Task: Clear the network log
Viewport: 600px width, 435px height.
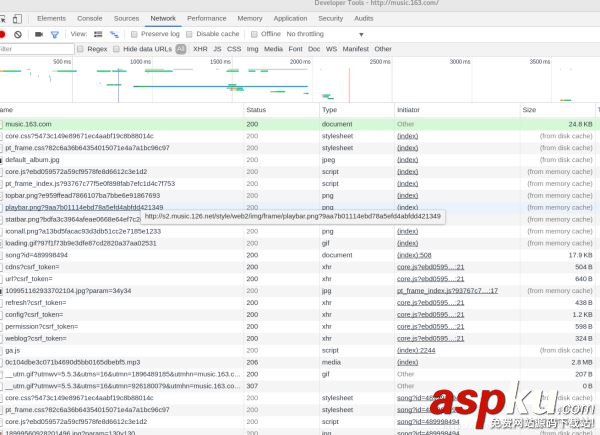Action: pyautogui.click(x=18, y=34)
